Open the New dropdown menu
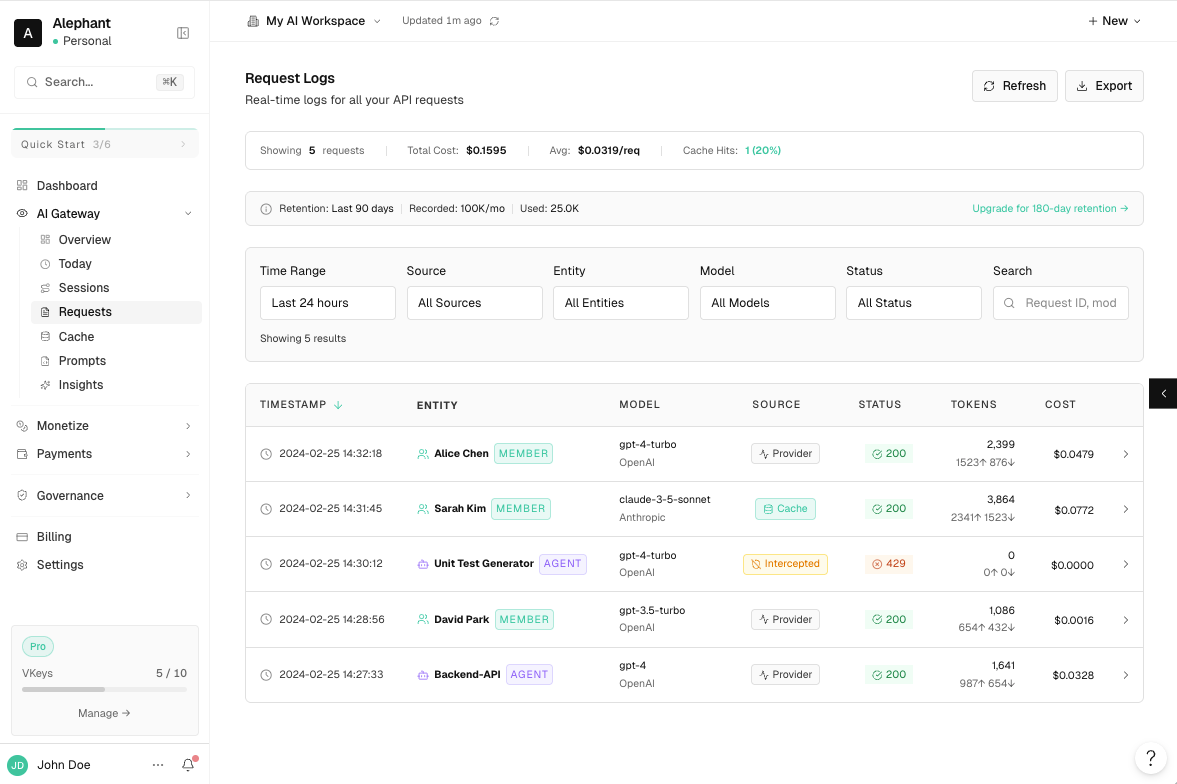Screen dimensions: 1177x784 coord(1114,21)
